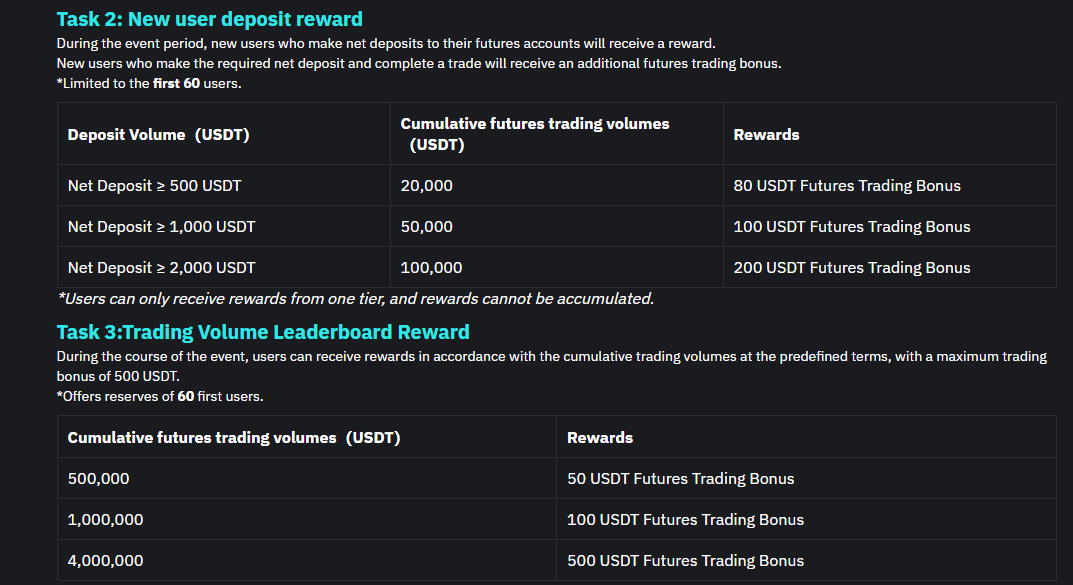Select the Task 2 '100 USDT Futures Trading Bonus' cell
The height and width of the screenshot is (585, 1073).
[x=890, y=226]
